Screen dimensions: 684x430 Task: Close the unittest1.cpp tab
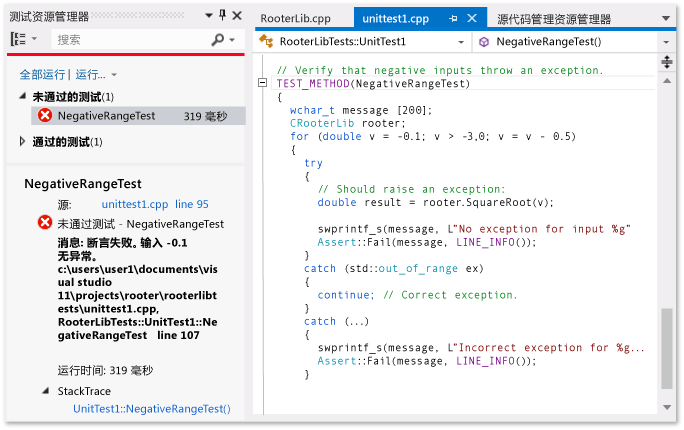470,18
